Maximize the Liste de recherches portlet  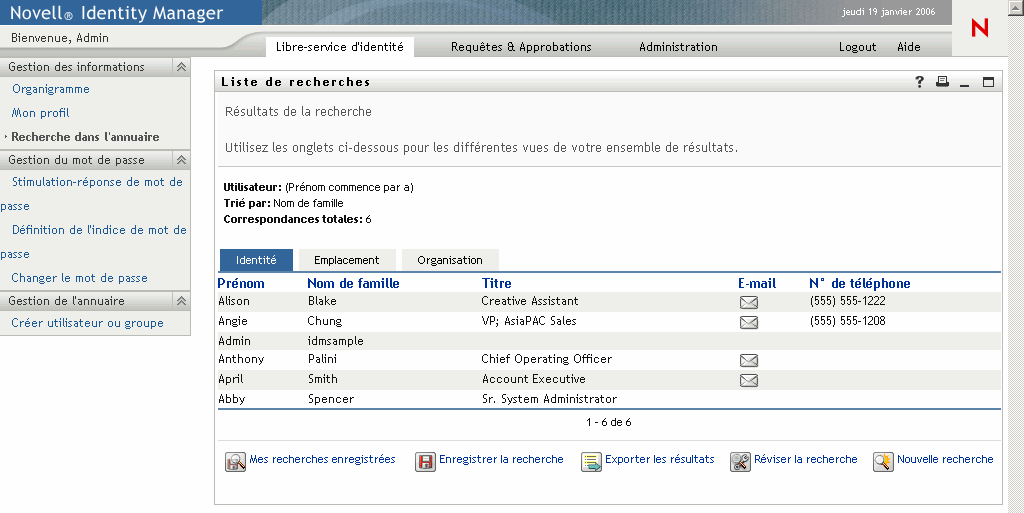click(989, 82)
